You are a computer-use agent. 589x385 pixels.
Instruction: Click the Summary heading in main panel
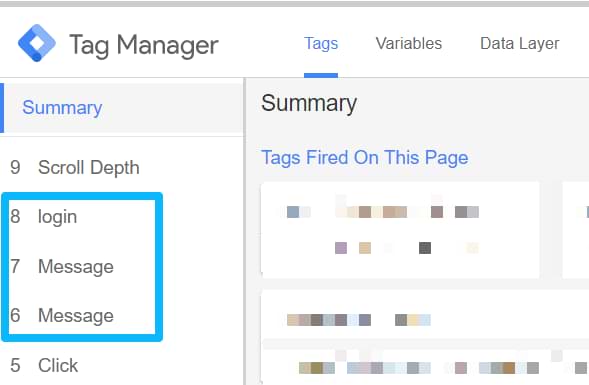click(x=309, y=103)
